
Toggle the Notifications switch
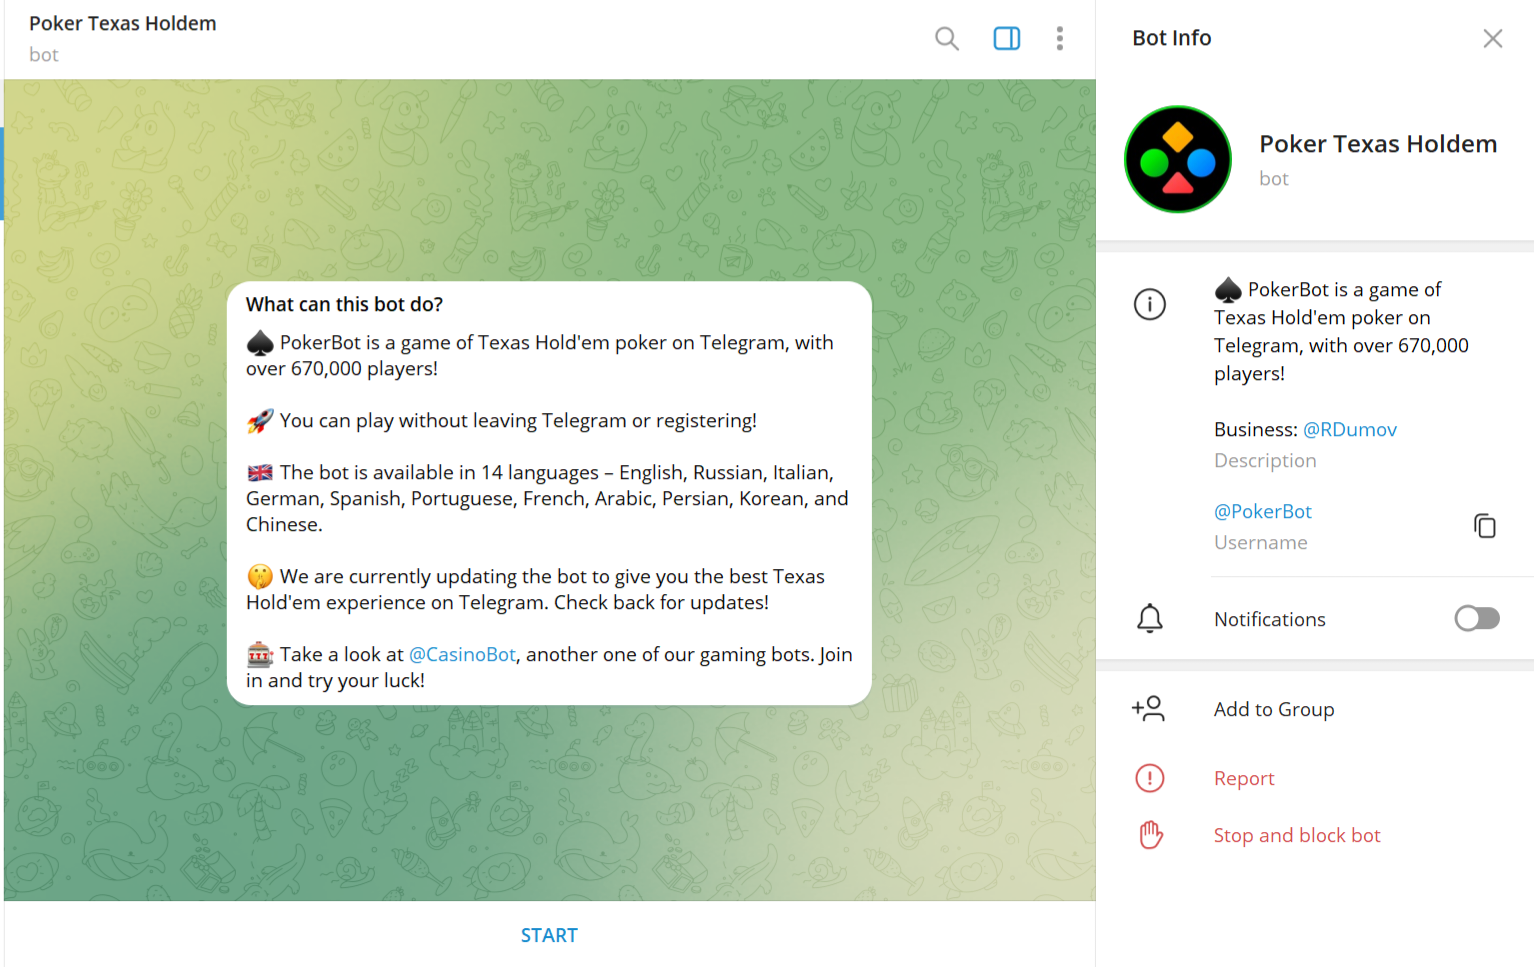tap(1477, 619)
